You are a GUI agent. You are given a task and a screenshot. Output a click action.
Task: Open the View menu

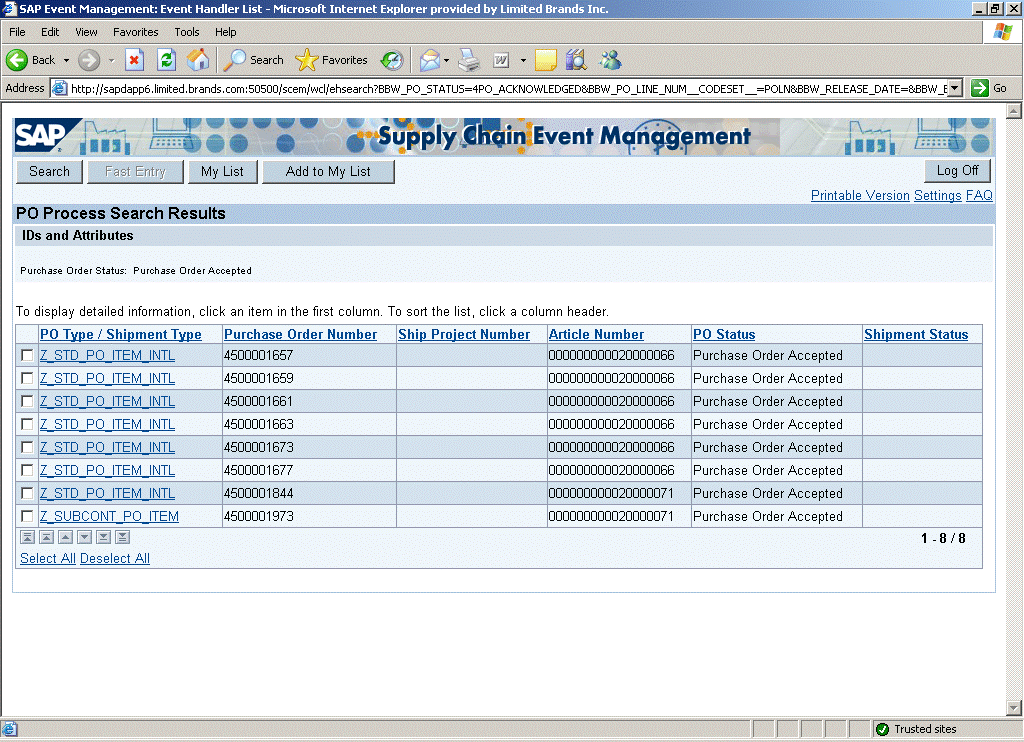(86, 32)
